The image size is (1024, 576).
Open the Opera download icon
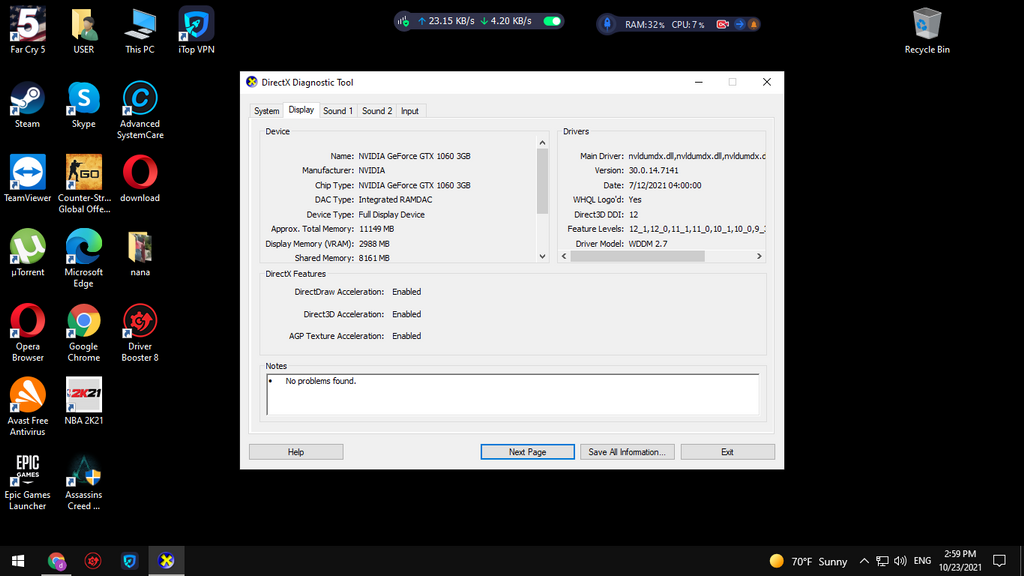(140, 180)
